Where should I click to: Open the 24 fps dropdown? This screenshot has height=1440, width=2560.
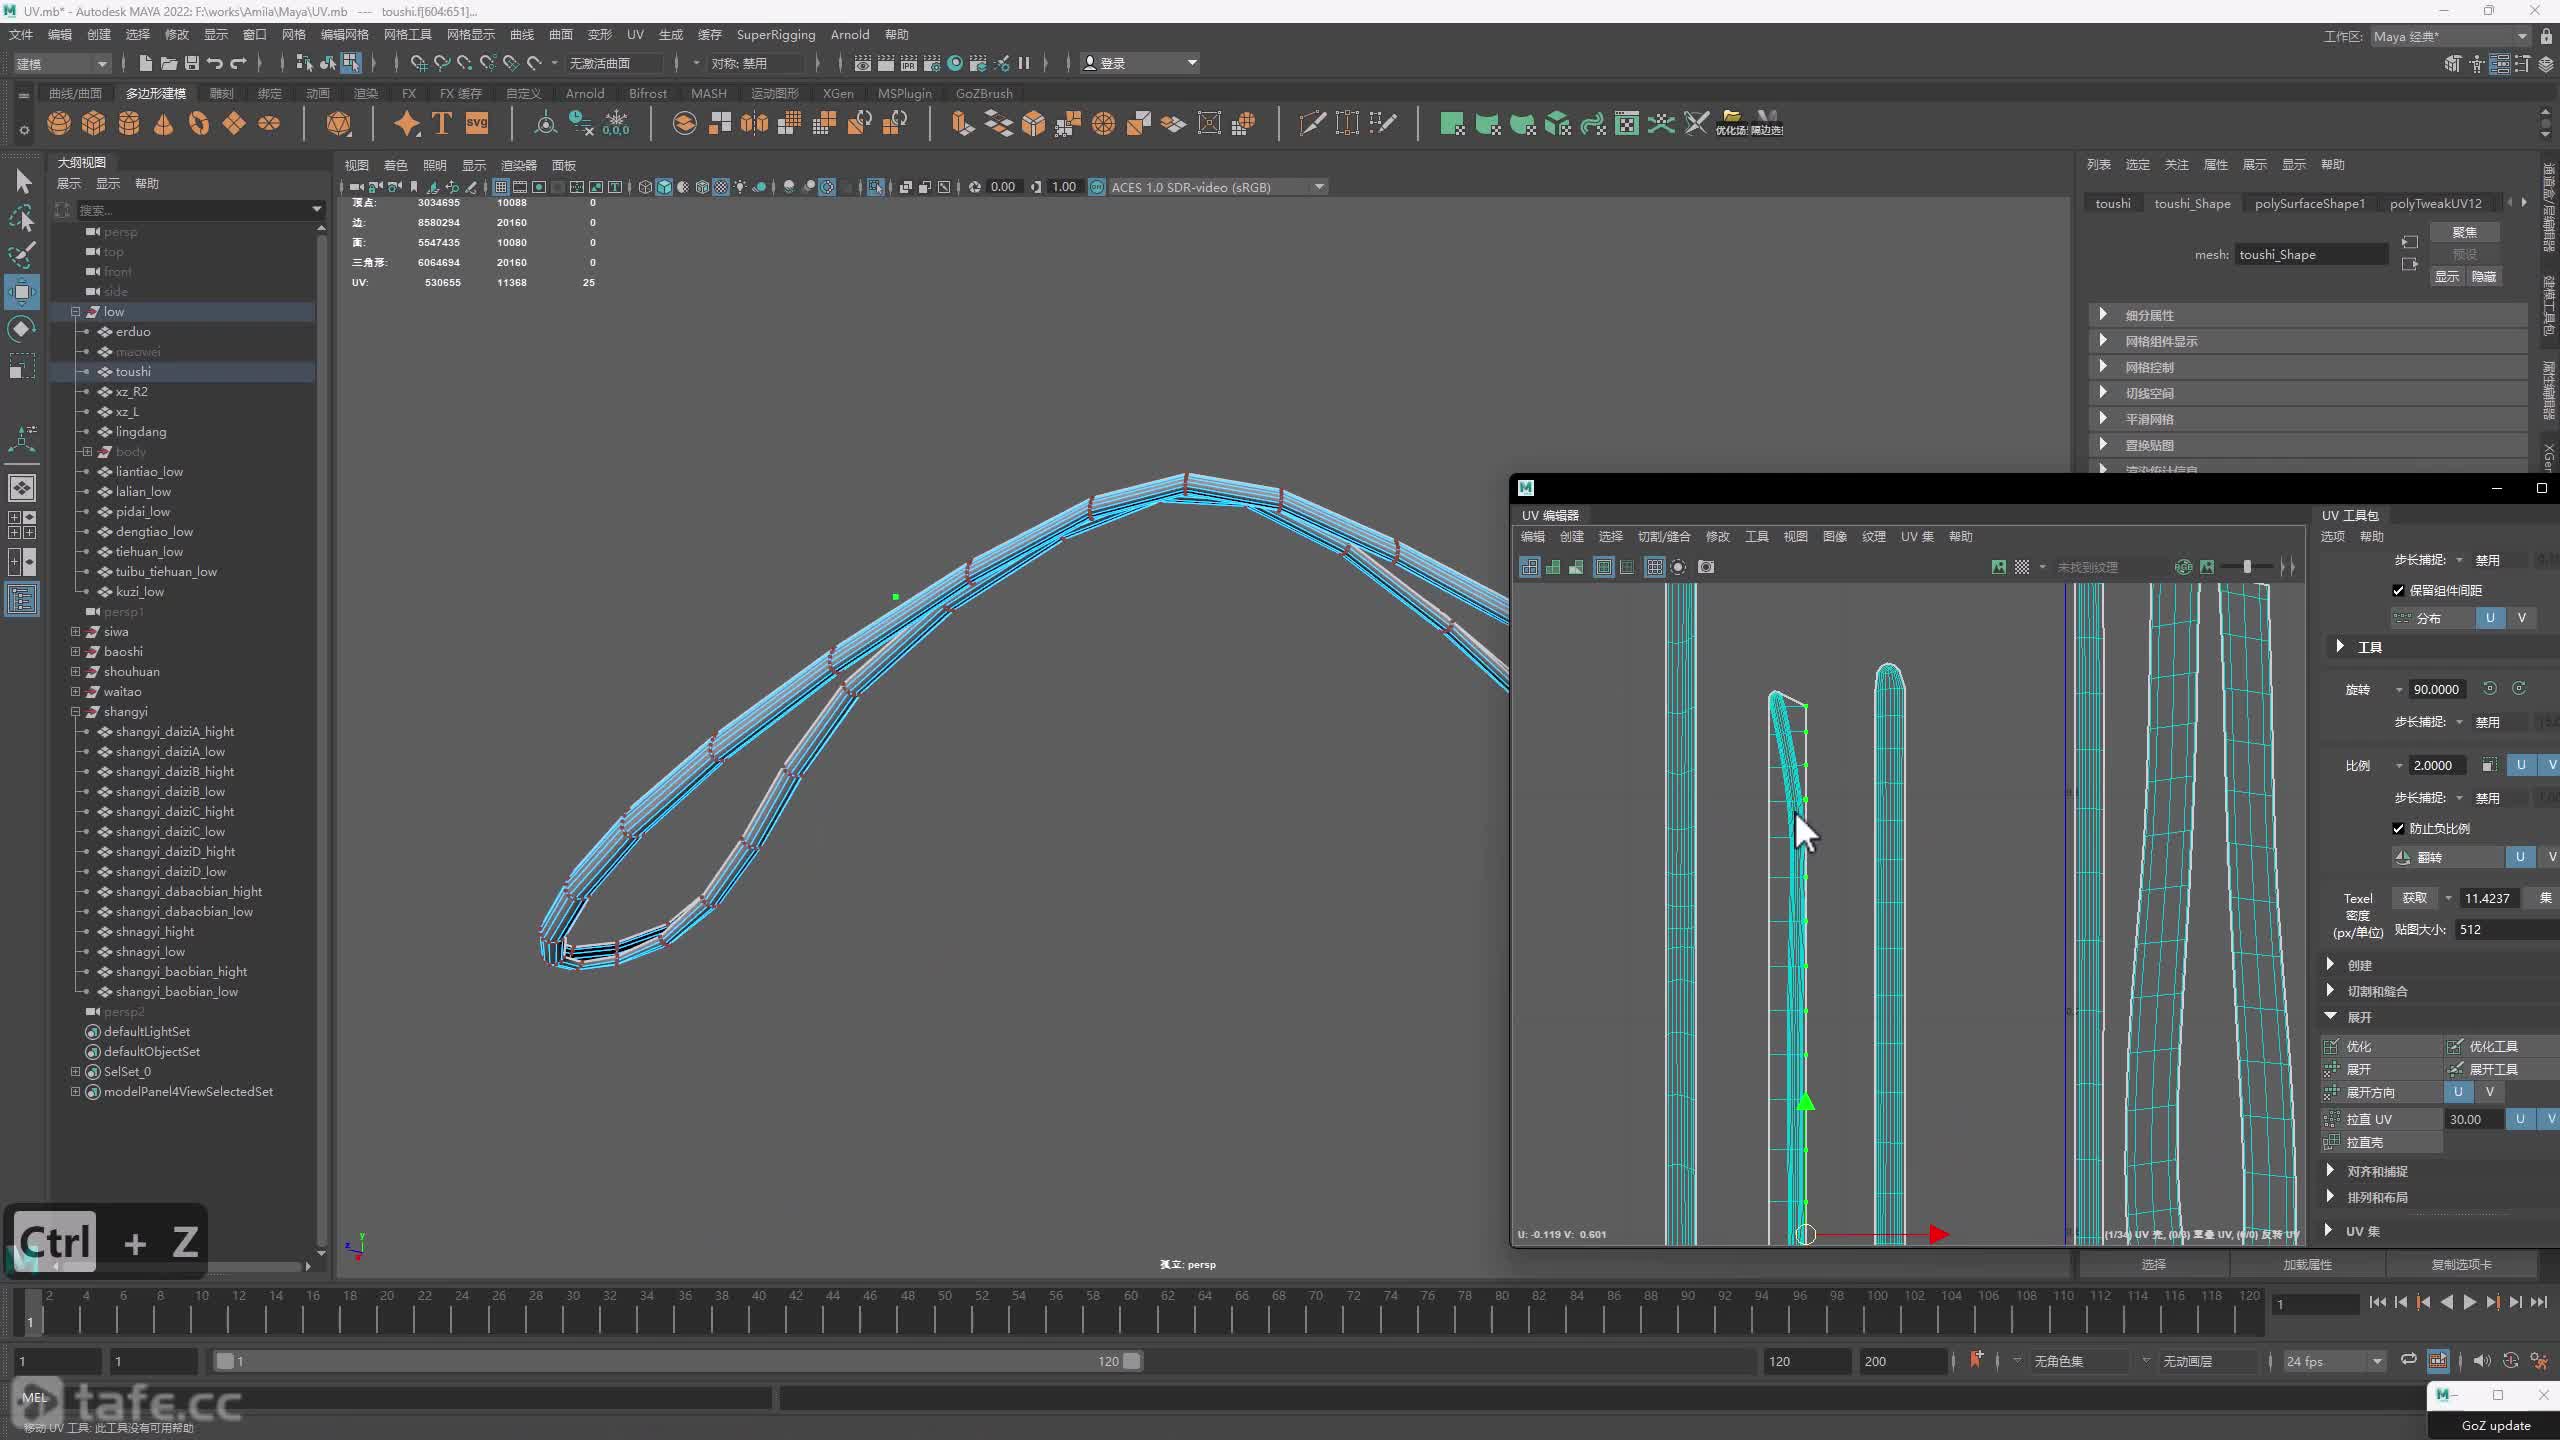pyautogui.click(x=2333, y=1361)
